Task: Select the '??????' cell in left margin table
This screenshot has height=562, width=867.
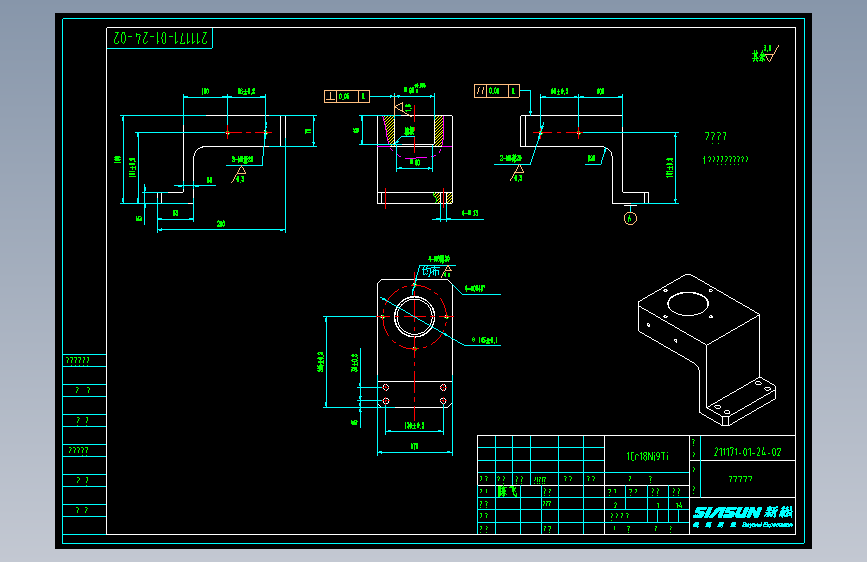Action: (77, 361)
